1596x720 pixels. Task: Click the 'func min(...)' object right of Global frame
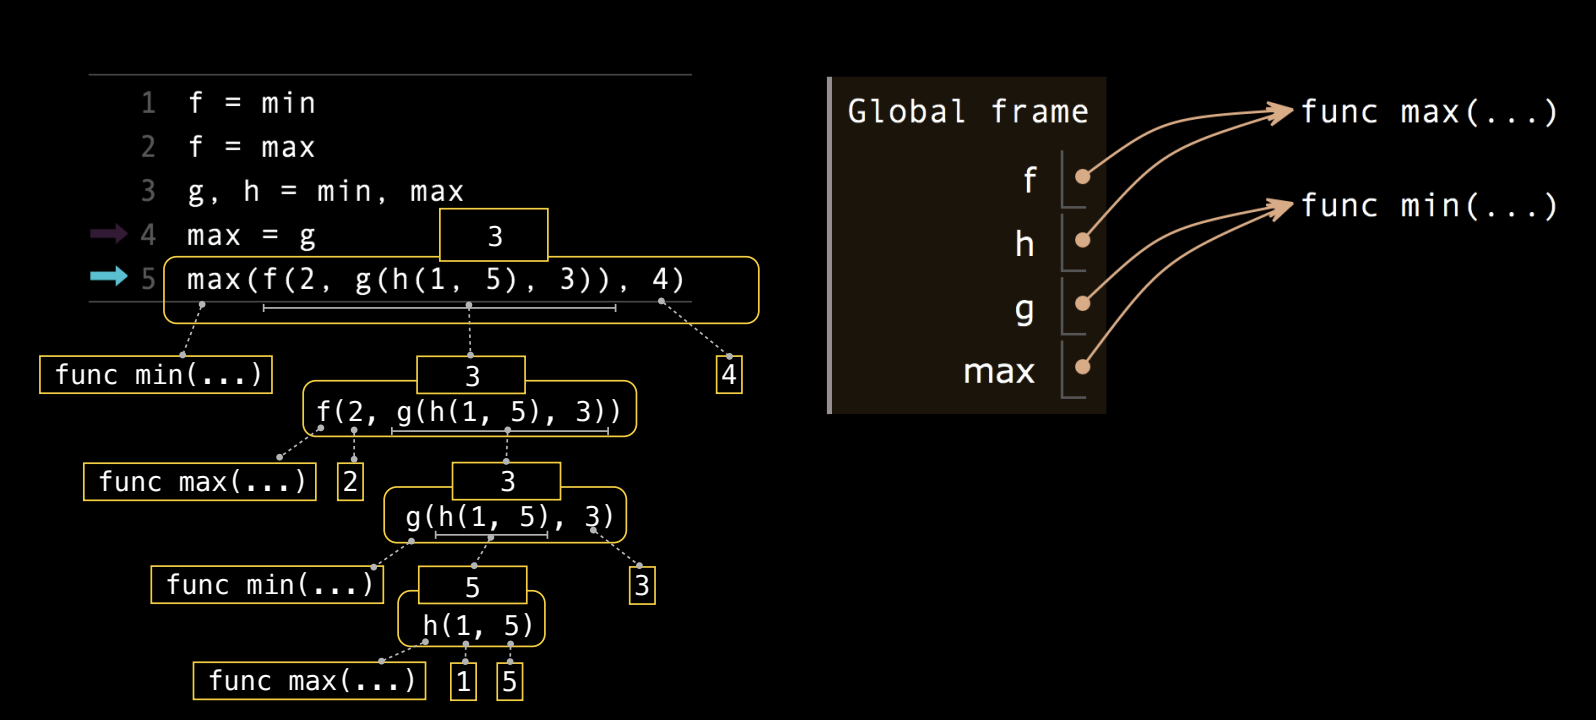1429,206
